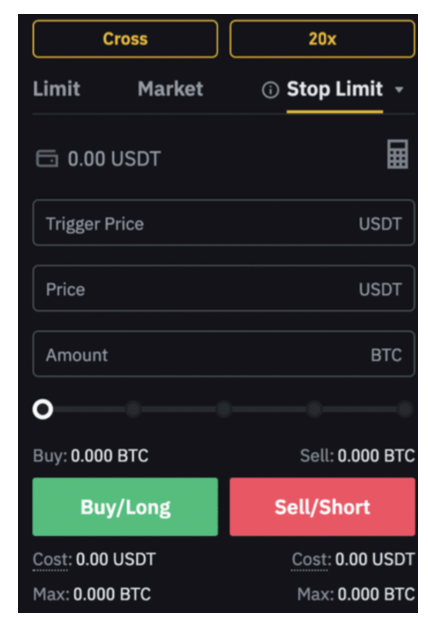Open the calculator icon
428x622 pixels.
[x=397, y=154]
